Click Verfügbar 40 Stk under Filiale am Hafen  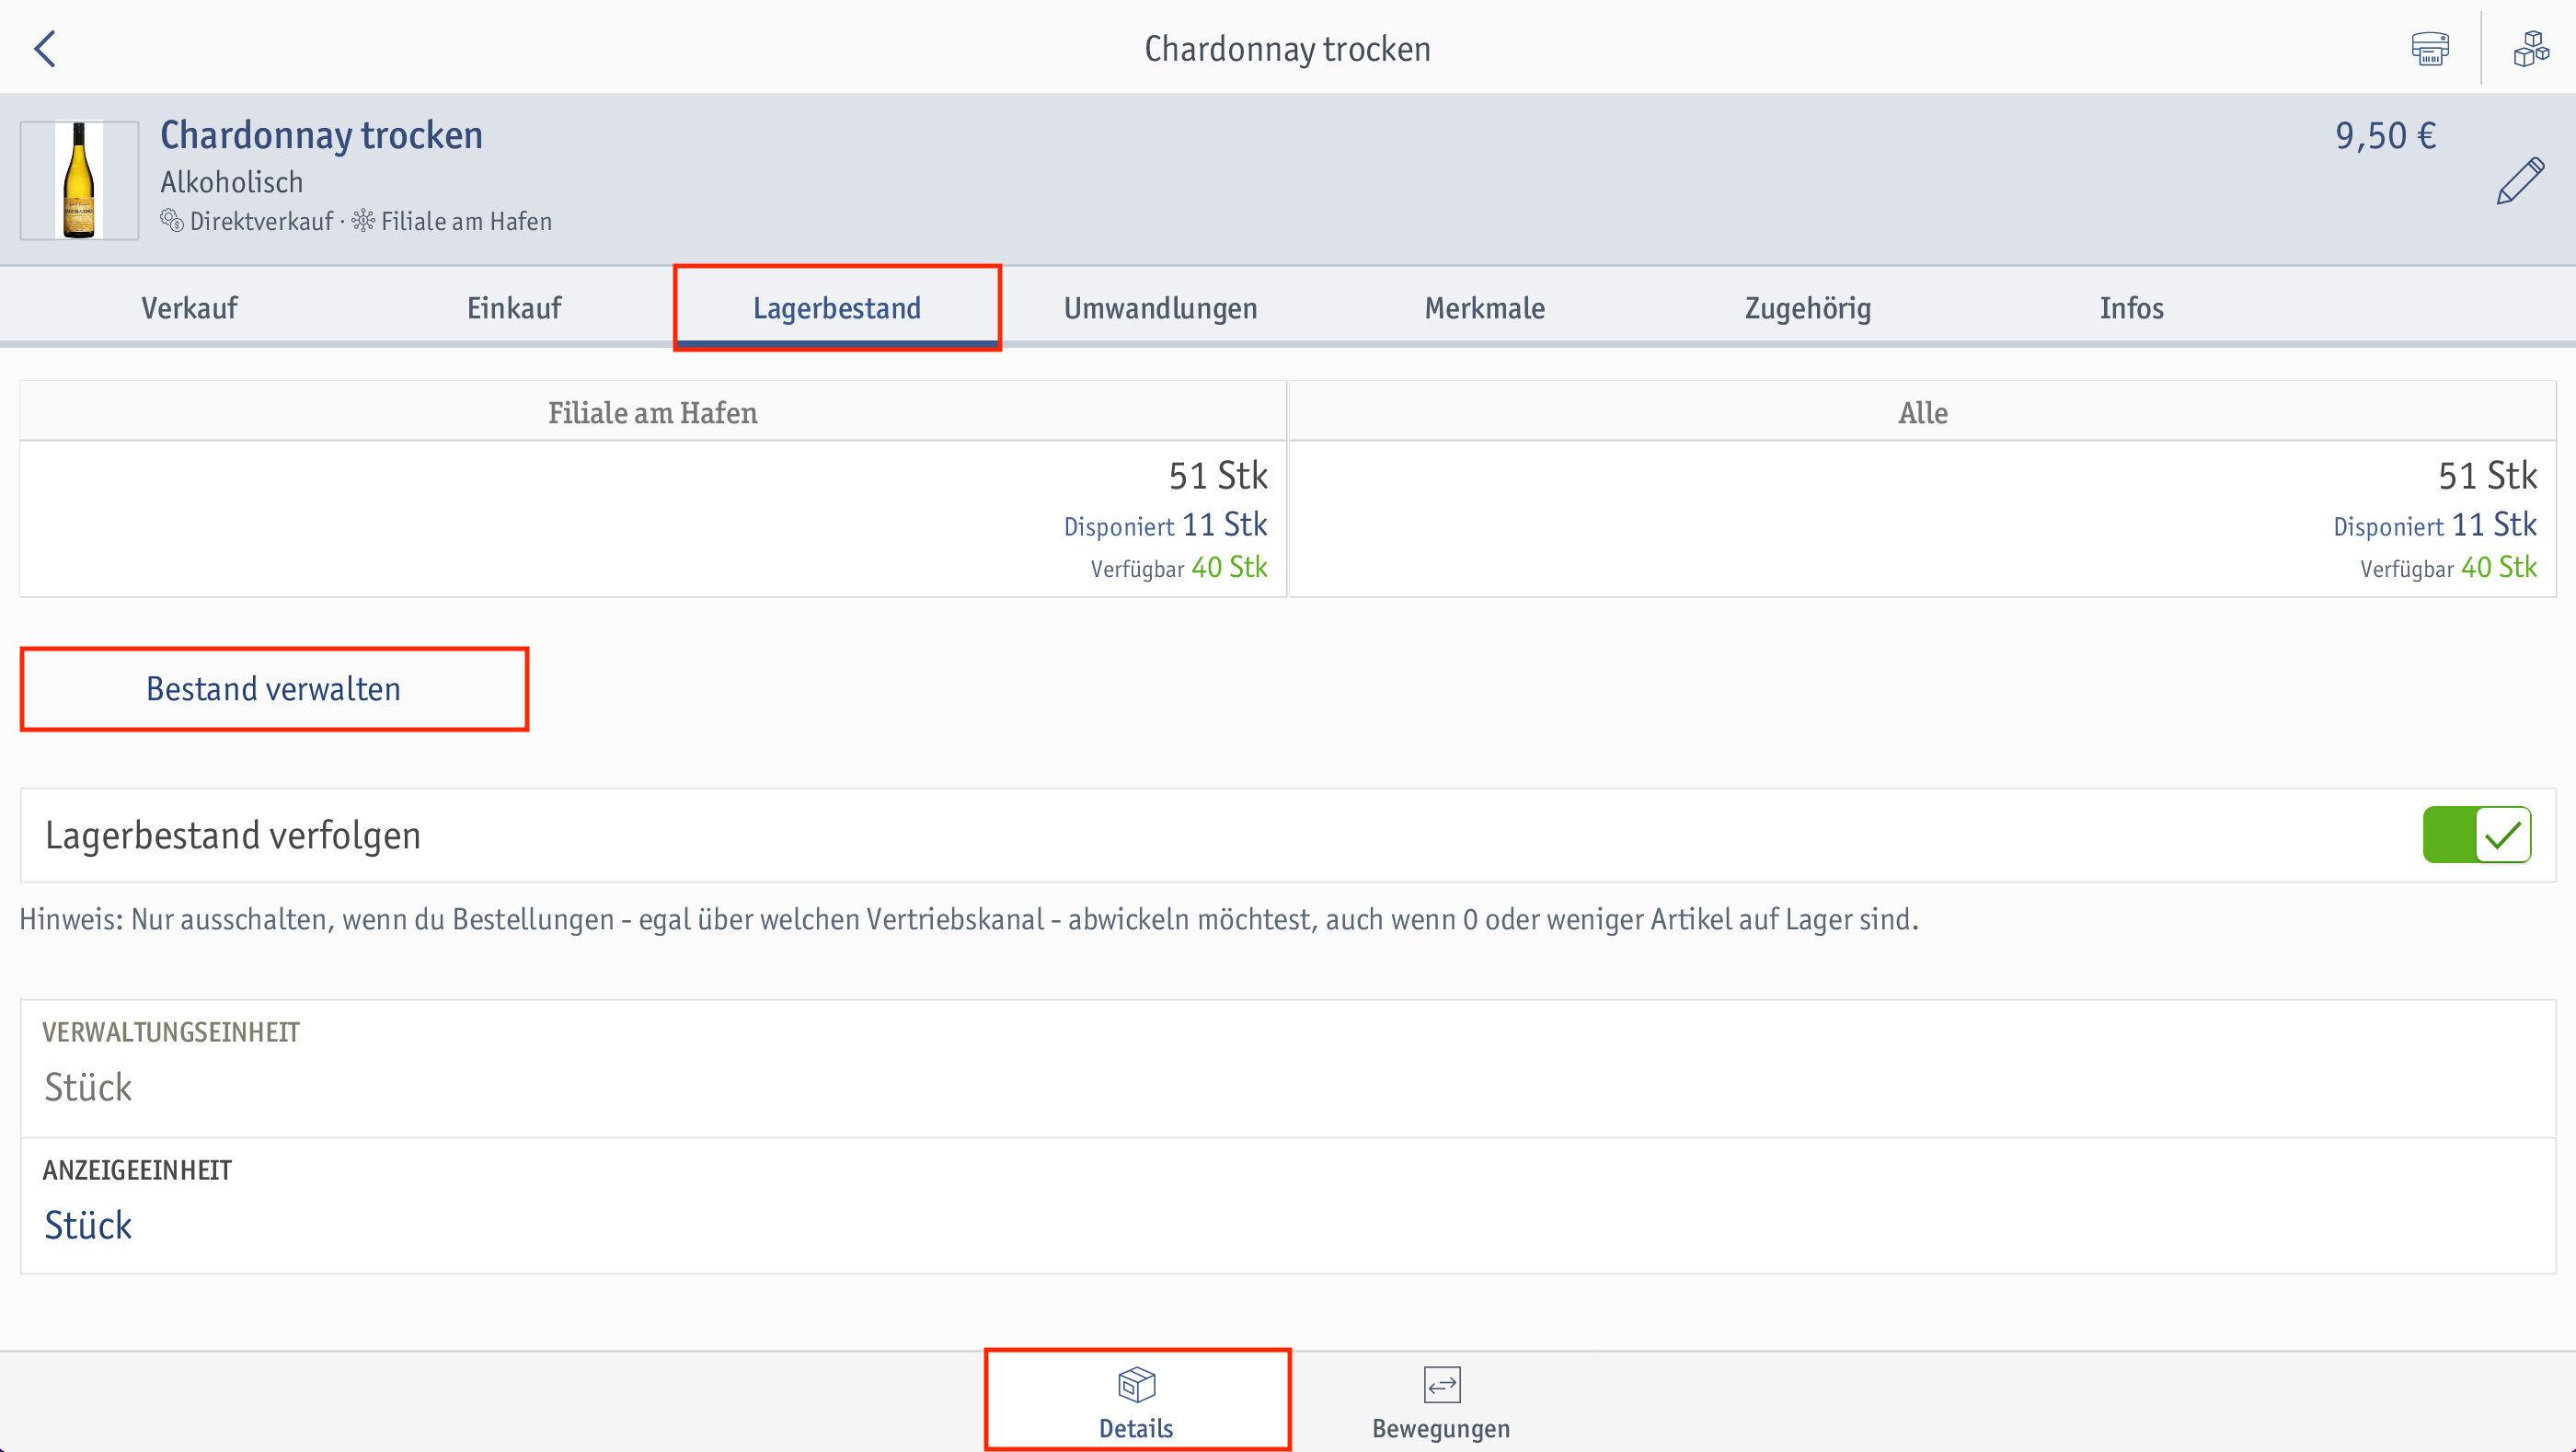1179,568
